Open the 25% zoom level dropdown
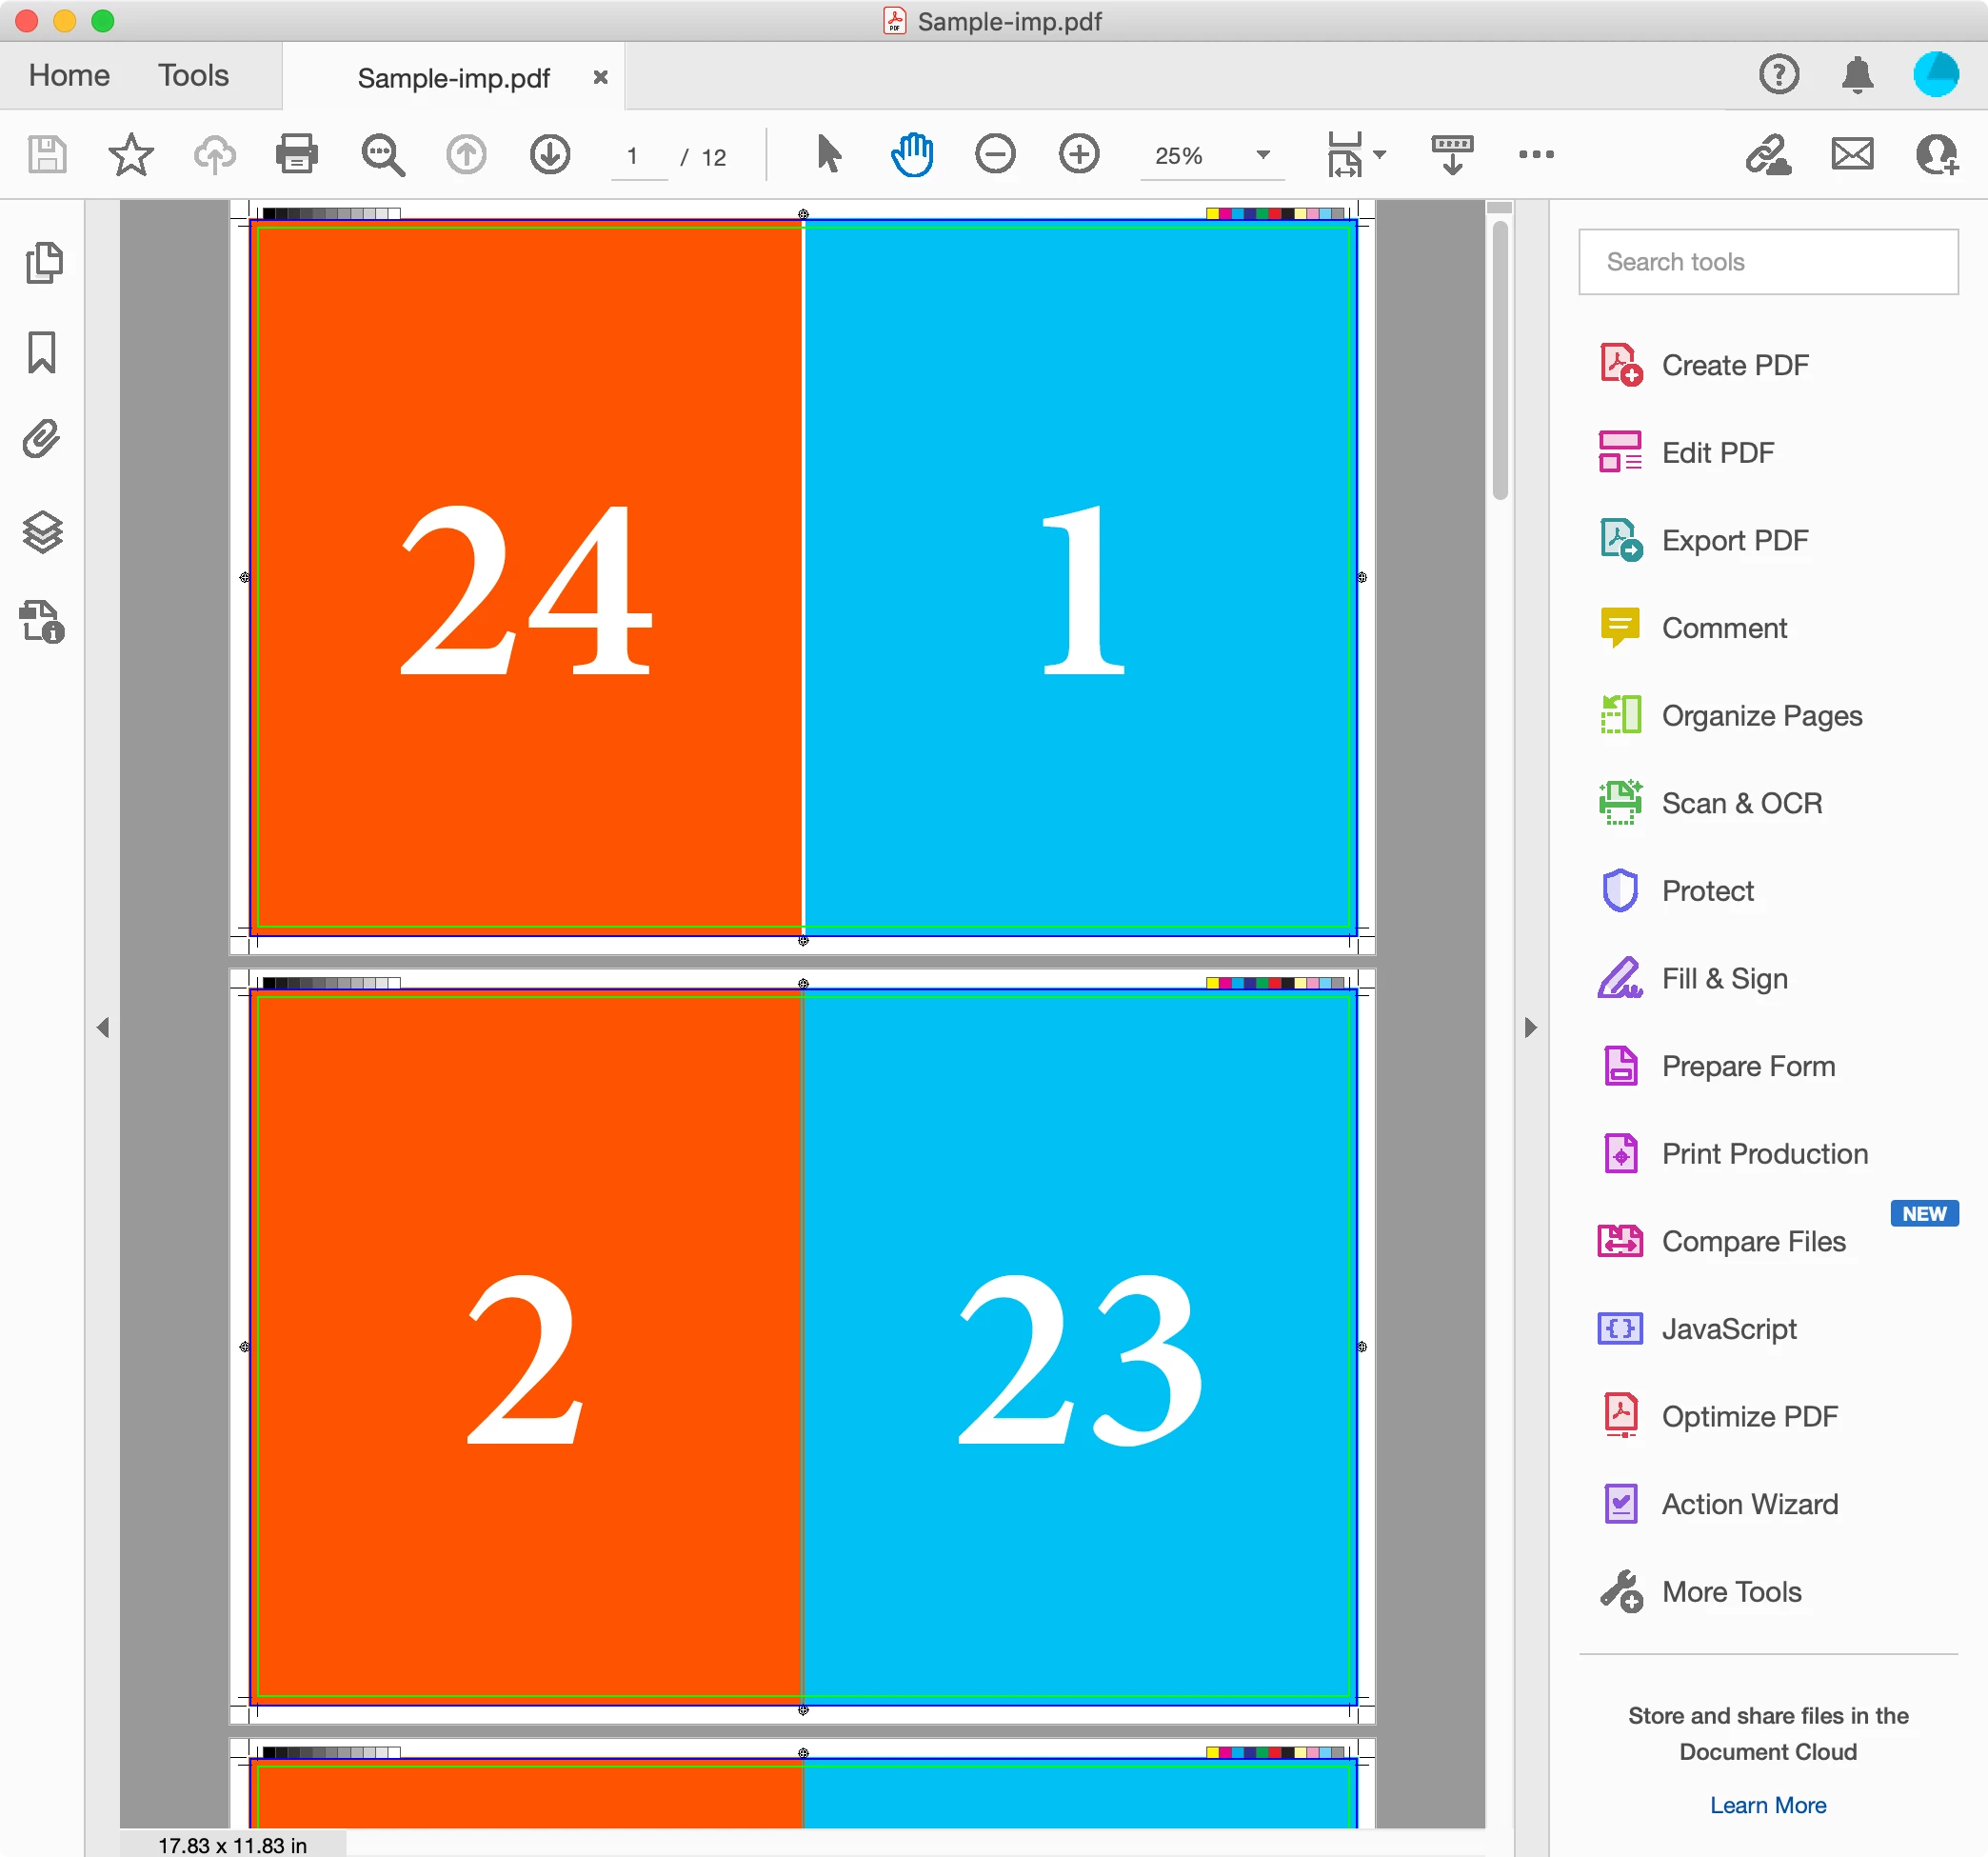This screenshot has height=1857, width=1988. (1263, 155)
